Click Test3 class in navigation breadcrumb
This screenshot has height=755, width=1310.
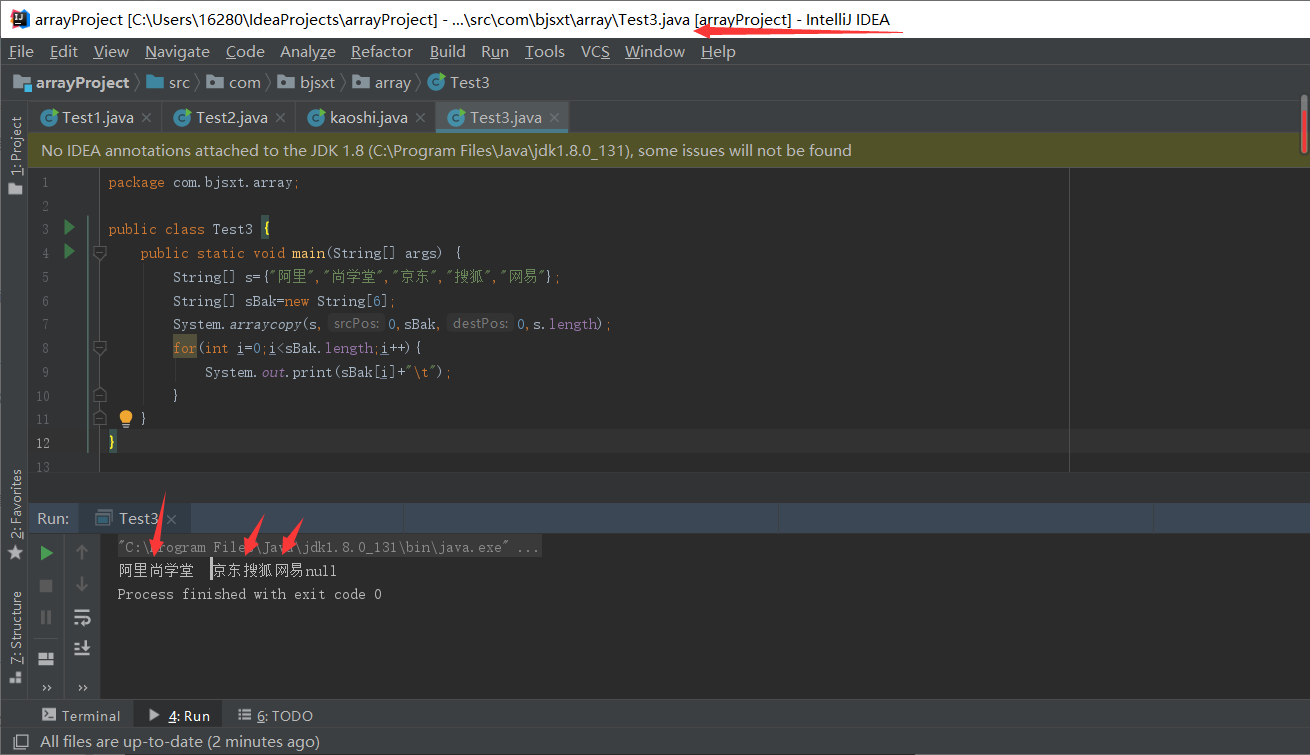(x=458, y=82)
